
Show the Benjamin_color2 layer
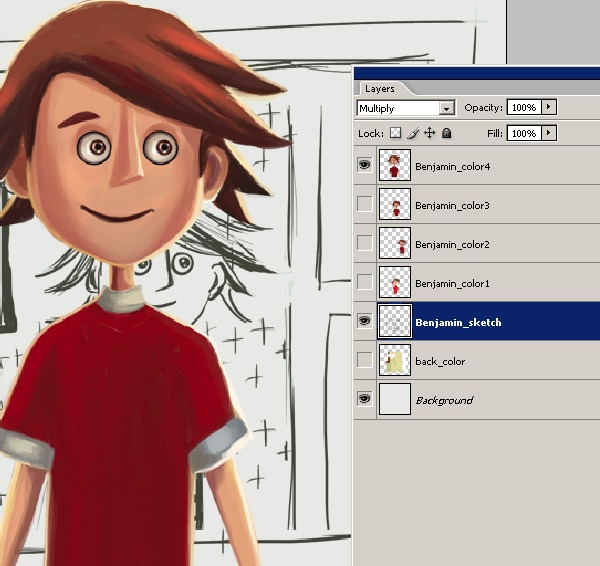[364, 243]
